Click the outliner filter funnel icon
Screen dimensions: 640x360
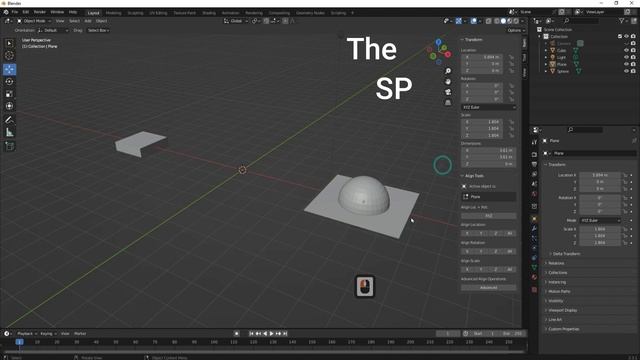[622, 21]
